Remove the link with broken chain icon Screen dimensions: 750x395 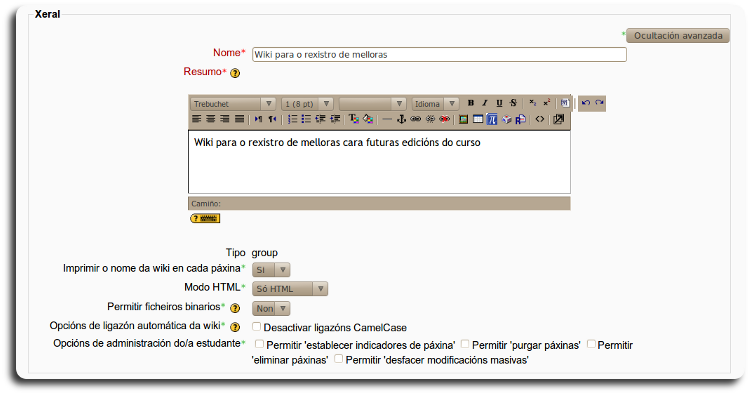tap(430, 119)
